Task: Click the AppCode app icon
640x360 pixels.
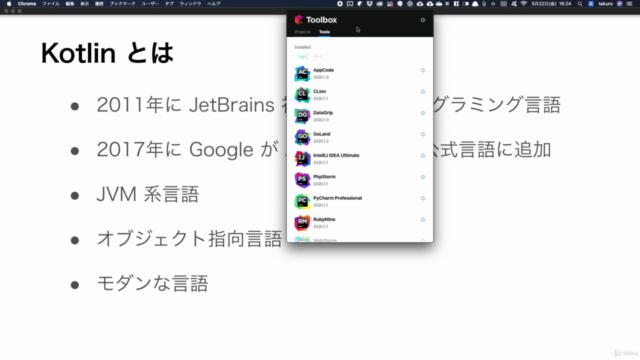Action: 302,73
